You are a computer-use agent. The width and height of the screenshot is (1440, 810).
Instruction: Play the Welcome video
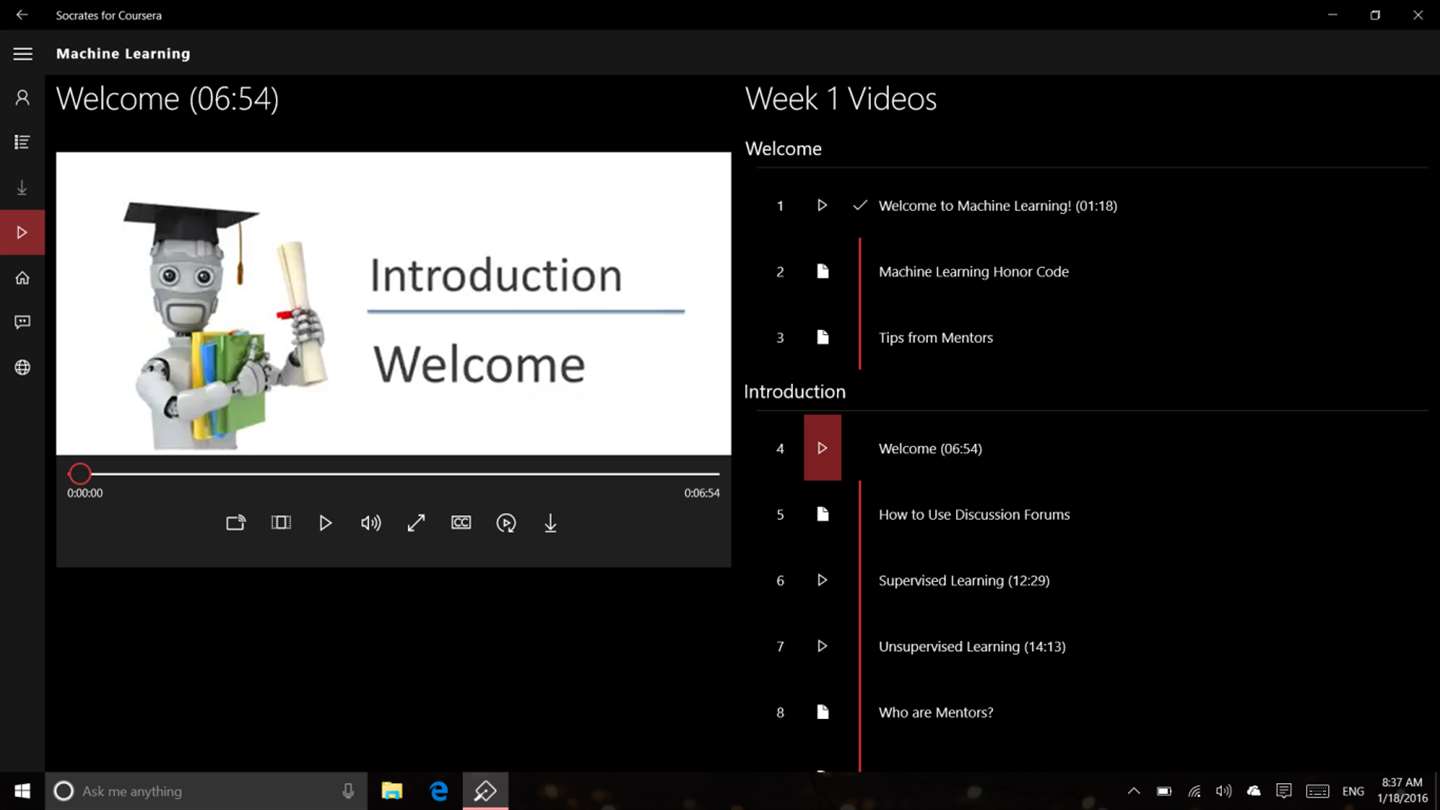pyautogui.click(x=325, y=523)
